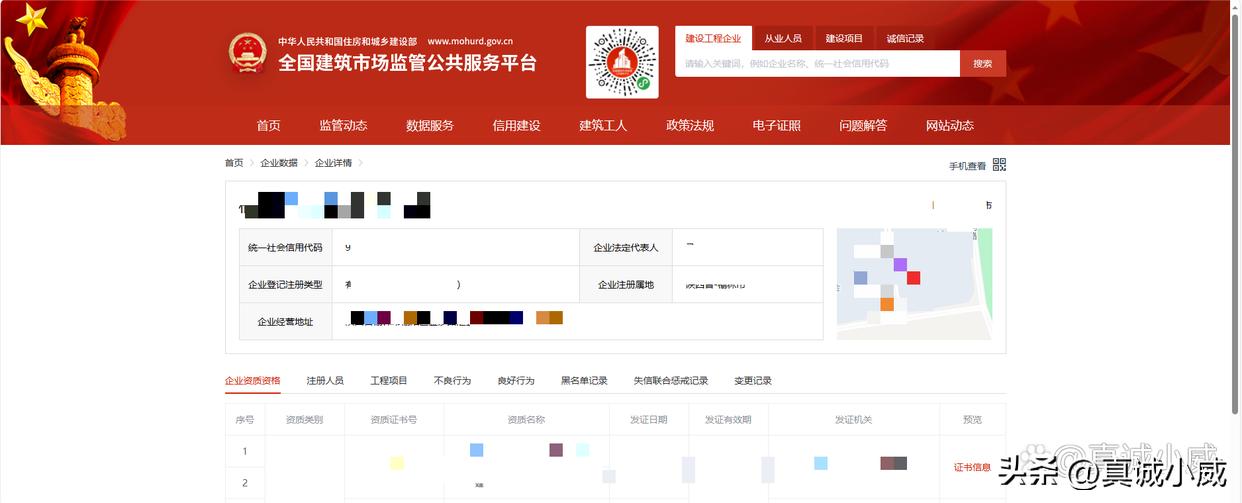
Task: Open 数据服务 navigation menu
Action: point(430,125)
